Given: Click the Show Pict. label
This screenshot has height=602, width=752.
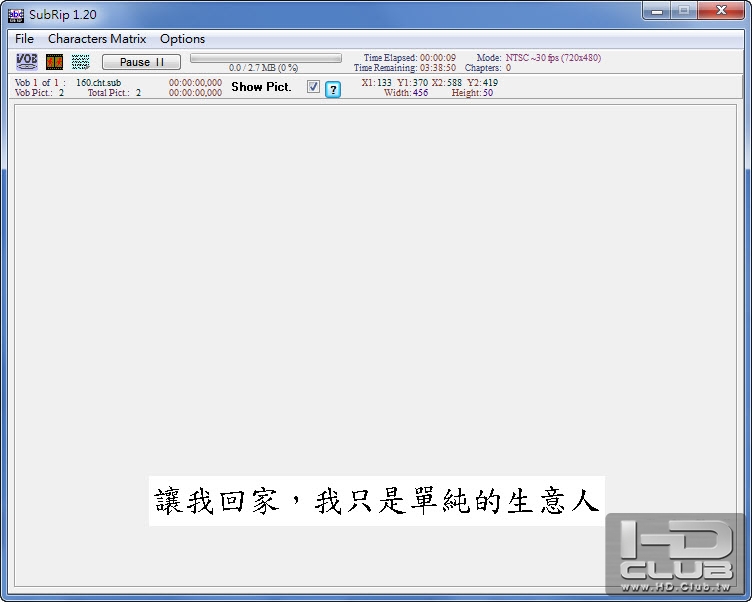Looking at the screenshot, I should point(261,87).
